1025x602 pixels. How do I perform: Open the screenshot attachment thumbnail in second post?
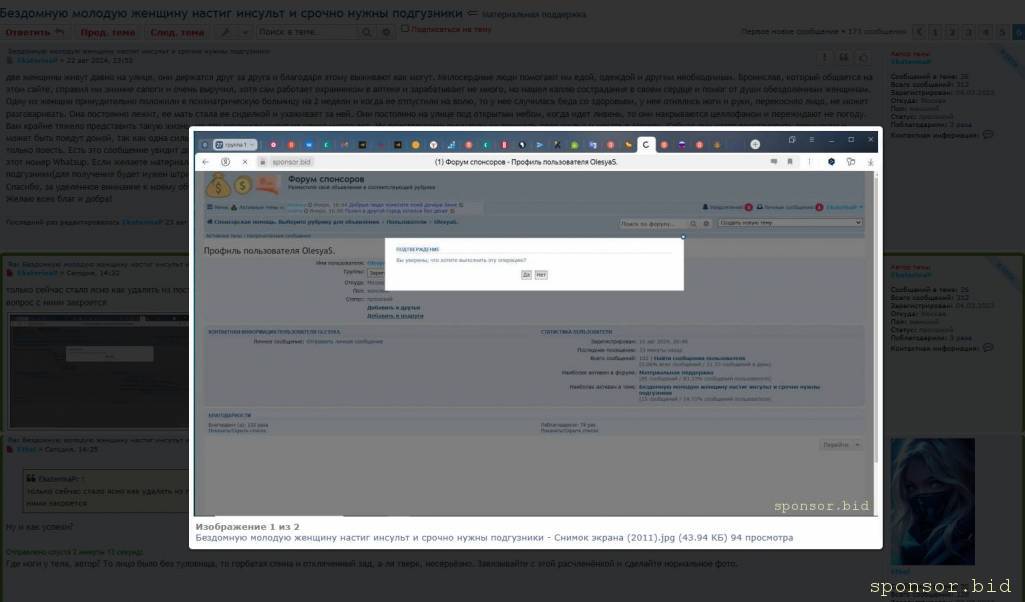(95, 356)
